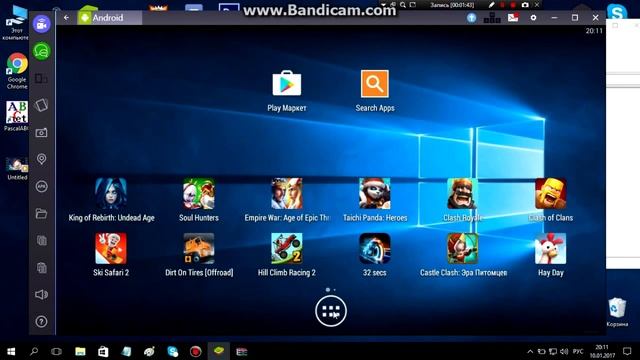The width and height of the screenshot is (640, 360).
Task: Open Google Chrome desktop shortcut
Action: pyautogui.click(x=17, y=71)
